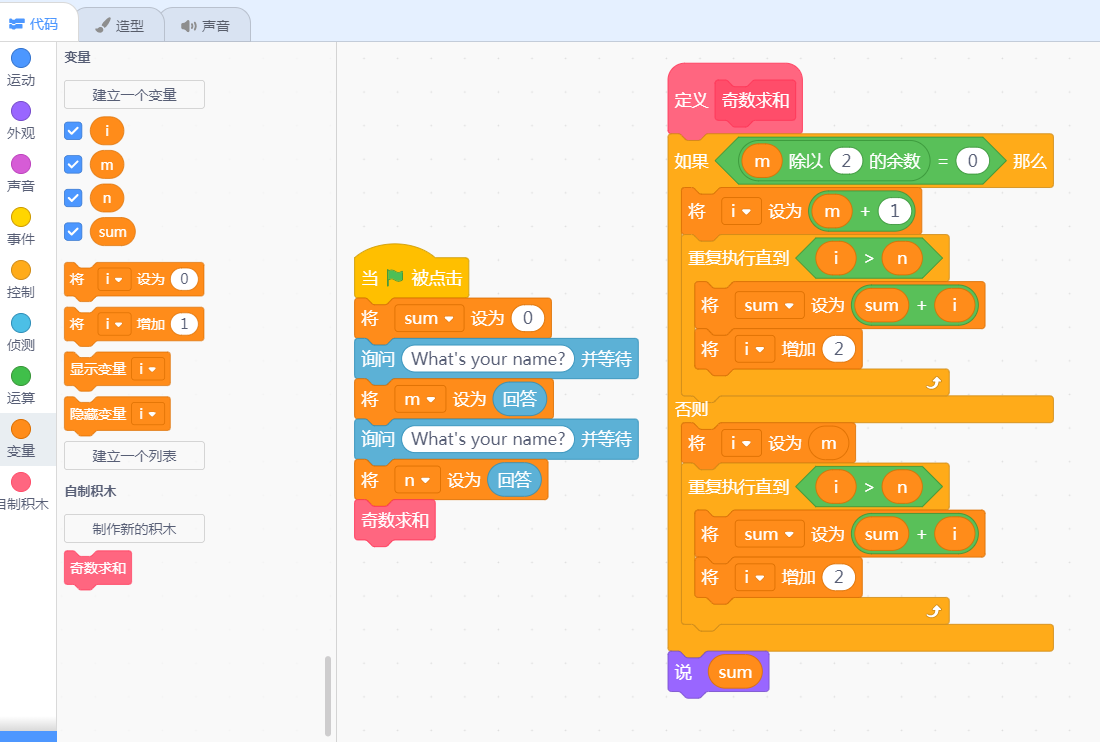Viewport: 1100px width, 742px height.
Task: Click 建立一个变量 button
Action: click(x=134, y=95)
